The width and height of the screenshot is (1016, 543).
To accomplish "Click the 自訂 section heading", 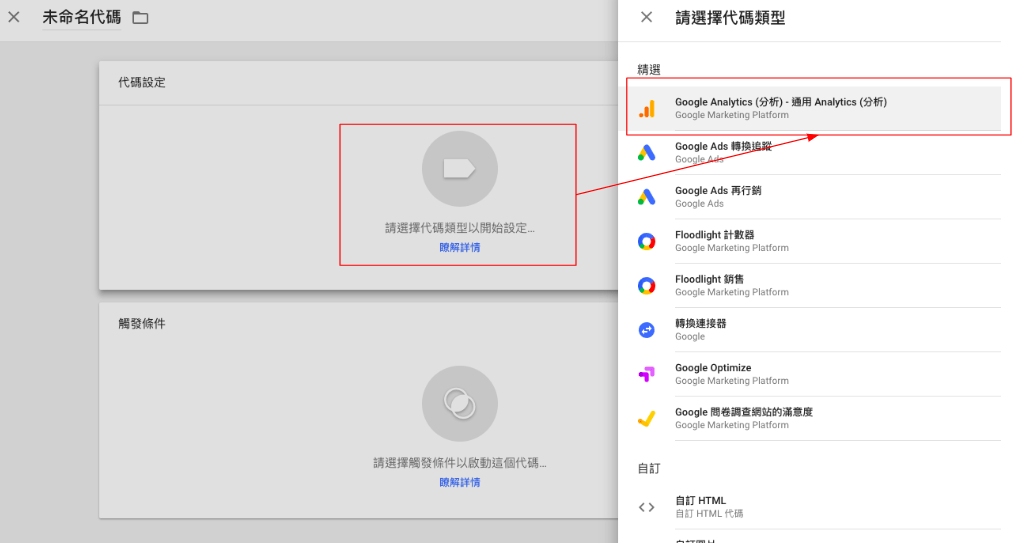I will point(649,468).
